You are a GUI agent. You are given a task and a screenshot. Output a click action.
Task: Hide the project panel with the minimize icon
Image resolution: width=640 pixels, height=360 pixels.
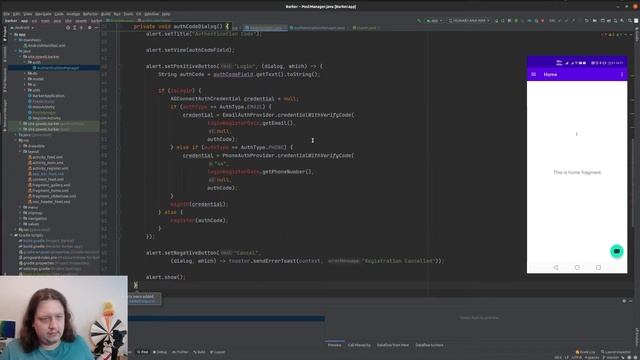pos(96,28)
